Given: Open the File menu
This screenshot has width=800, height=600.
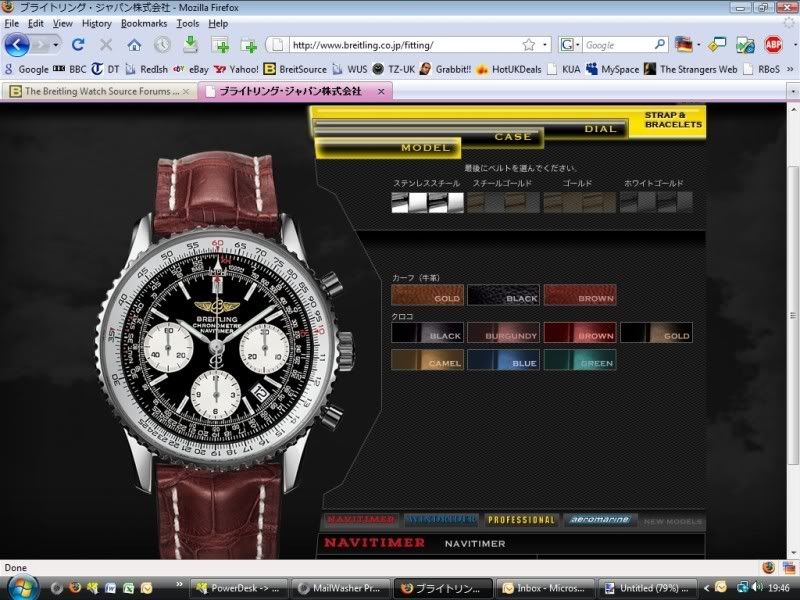Looking at the screenshot, I should pyautogui.click(x=12, y=23).
